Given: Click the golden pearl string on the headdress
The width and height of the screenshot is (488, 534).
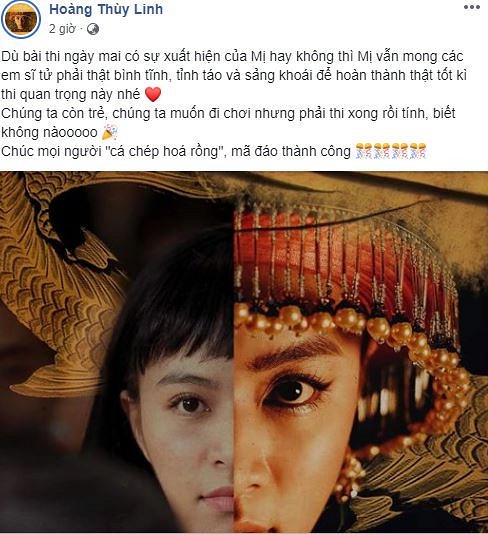Looking at the screenshot, I should (x=351, y=329).
